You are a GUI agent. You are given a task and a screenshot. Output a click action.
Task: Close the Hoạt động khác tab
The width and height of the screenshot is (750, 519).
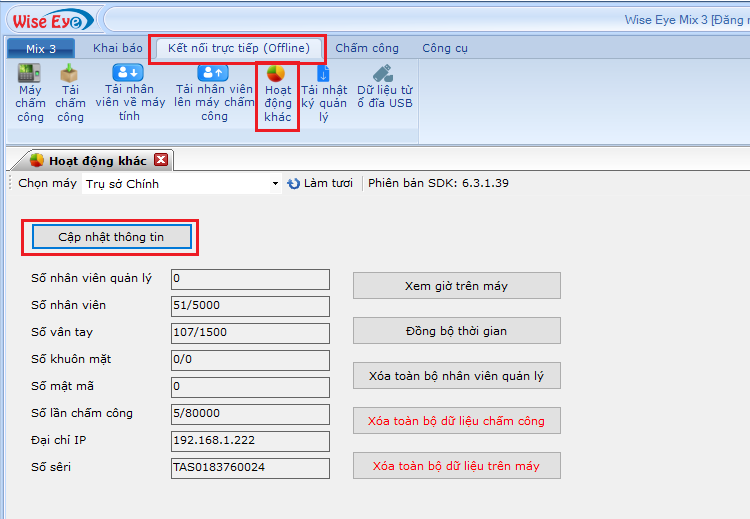[x=161, y=160]
